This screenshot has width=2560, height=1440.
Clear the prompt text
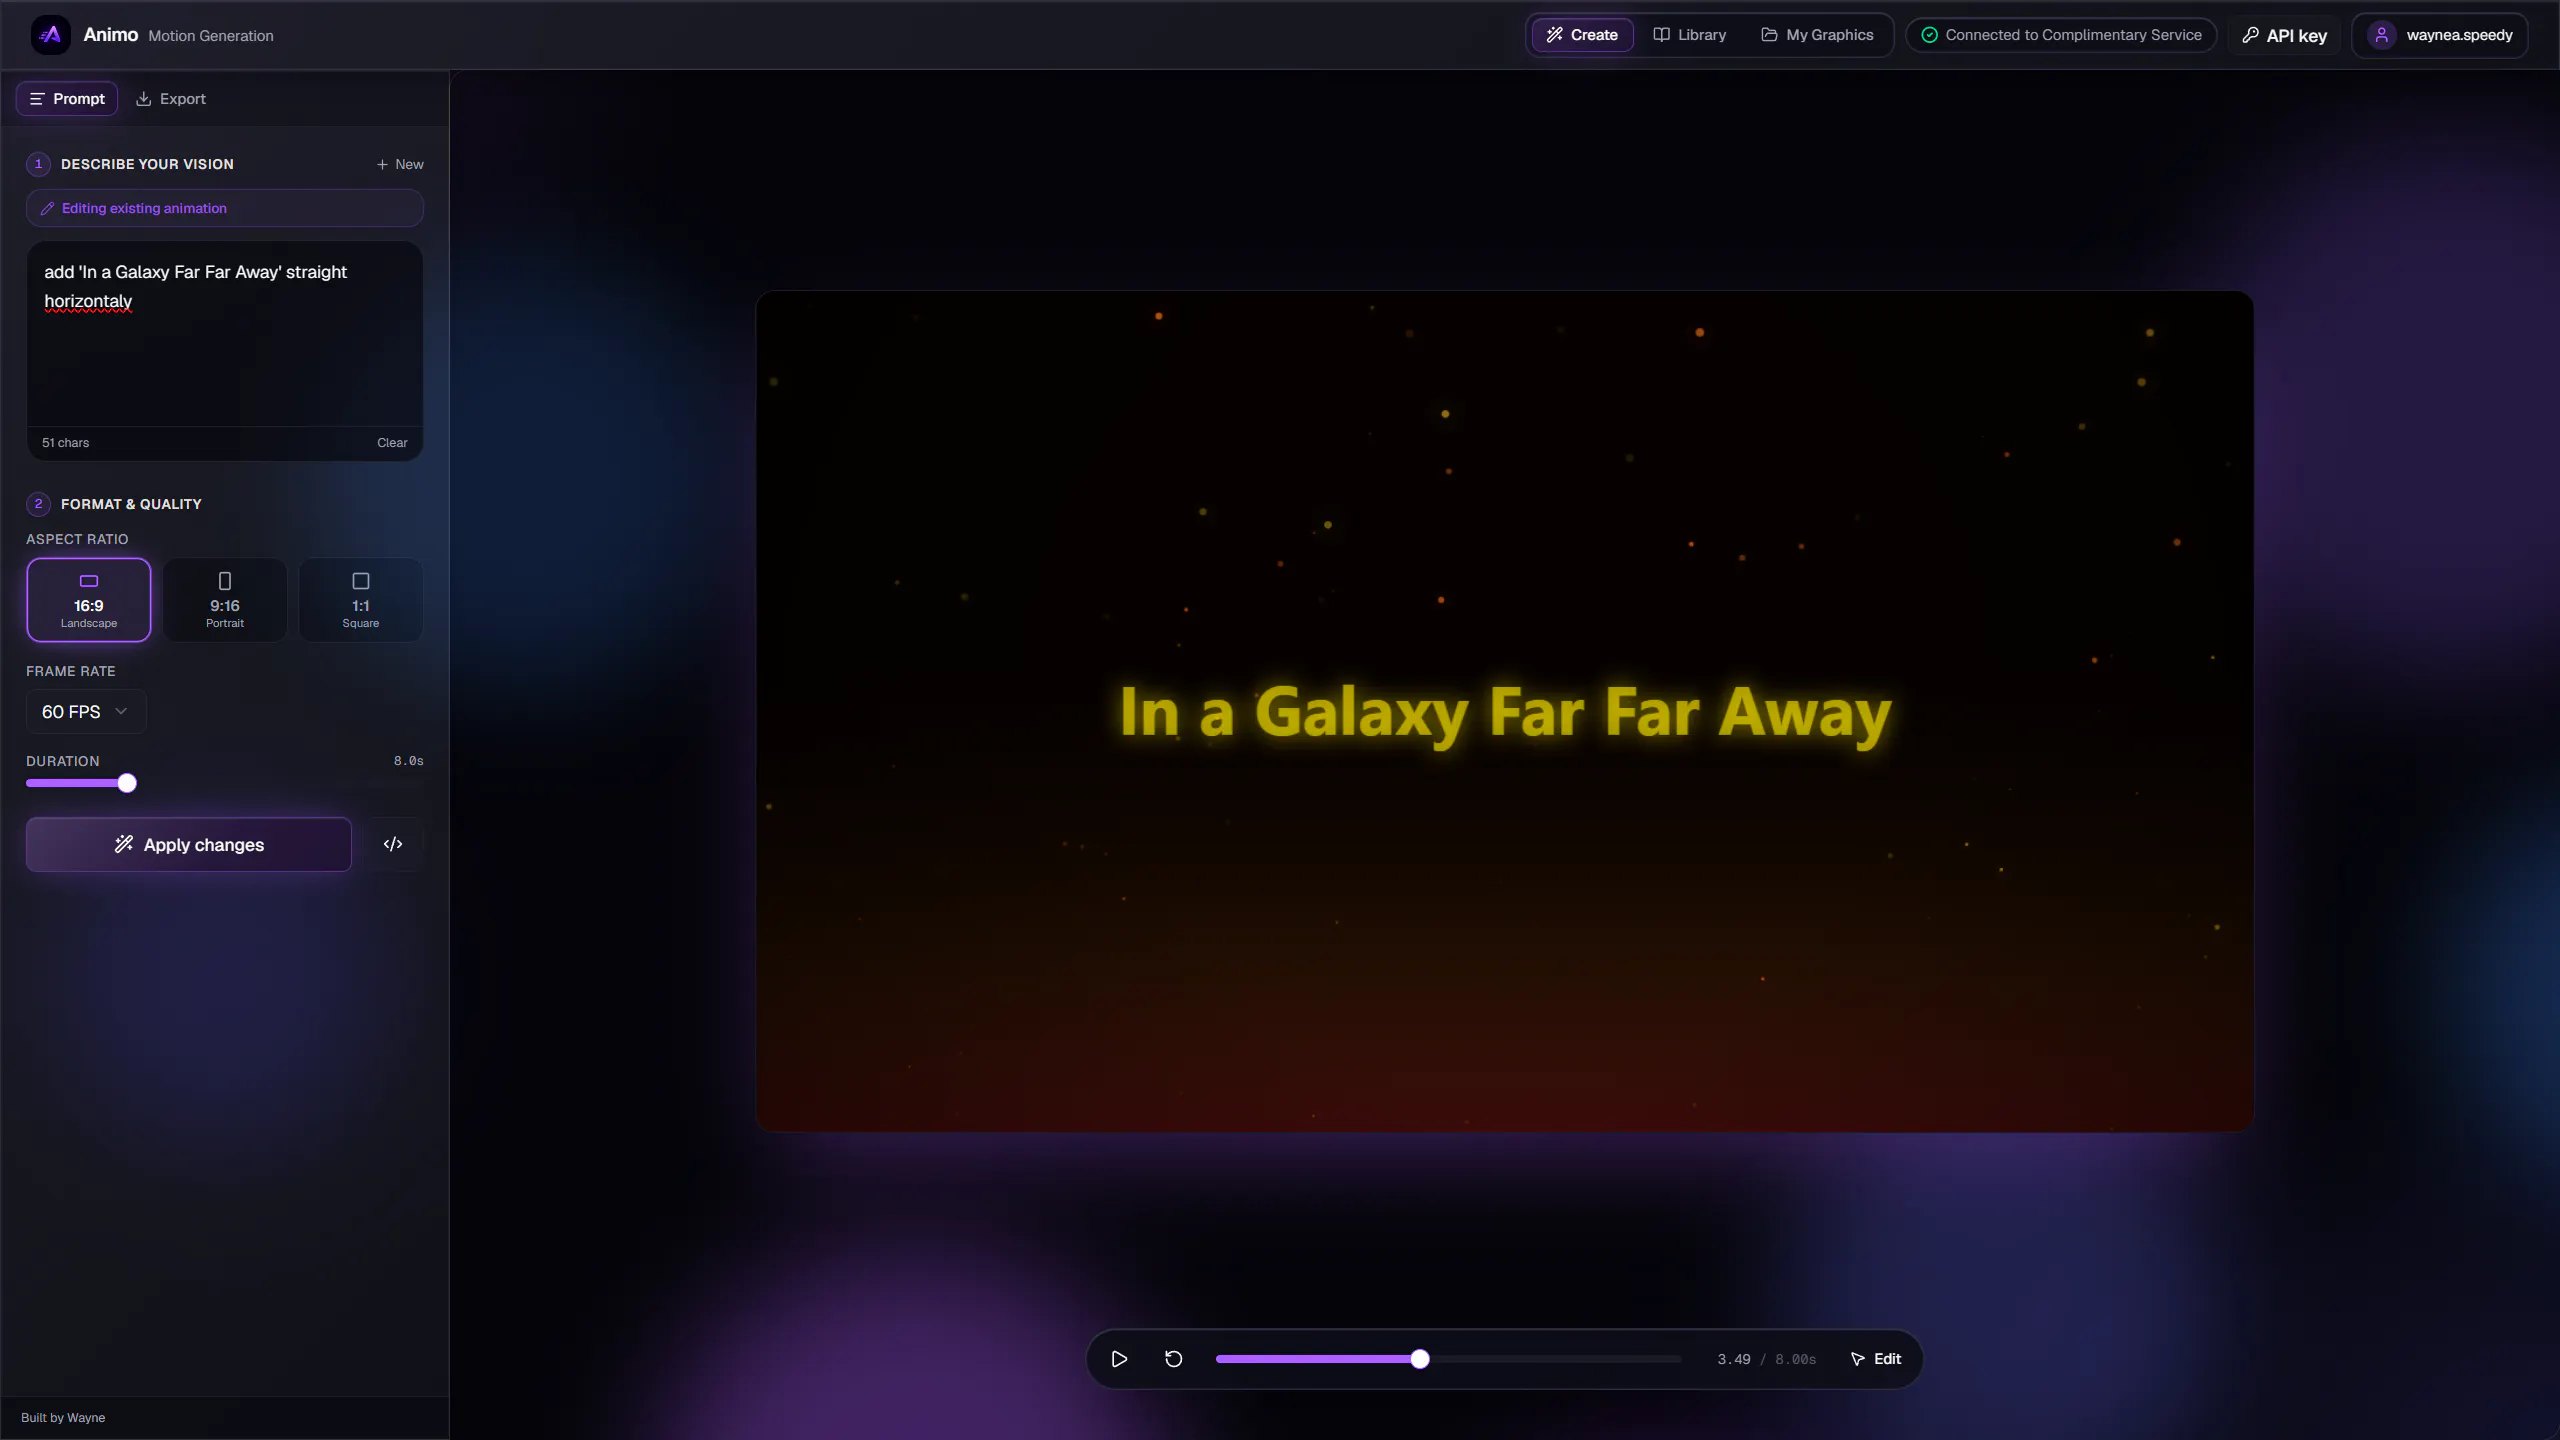tap(392, 443)
